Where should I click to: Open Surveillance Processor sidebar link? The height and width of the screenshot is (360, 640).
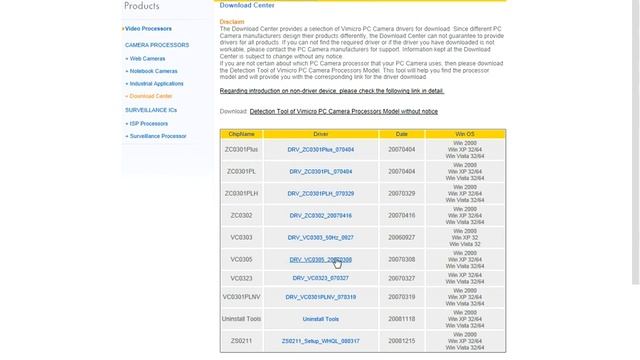pyautogui.click(x=158, y=136)
